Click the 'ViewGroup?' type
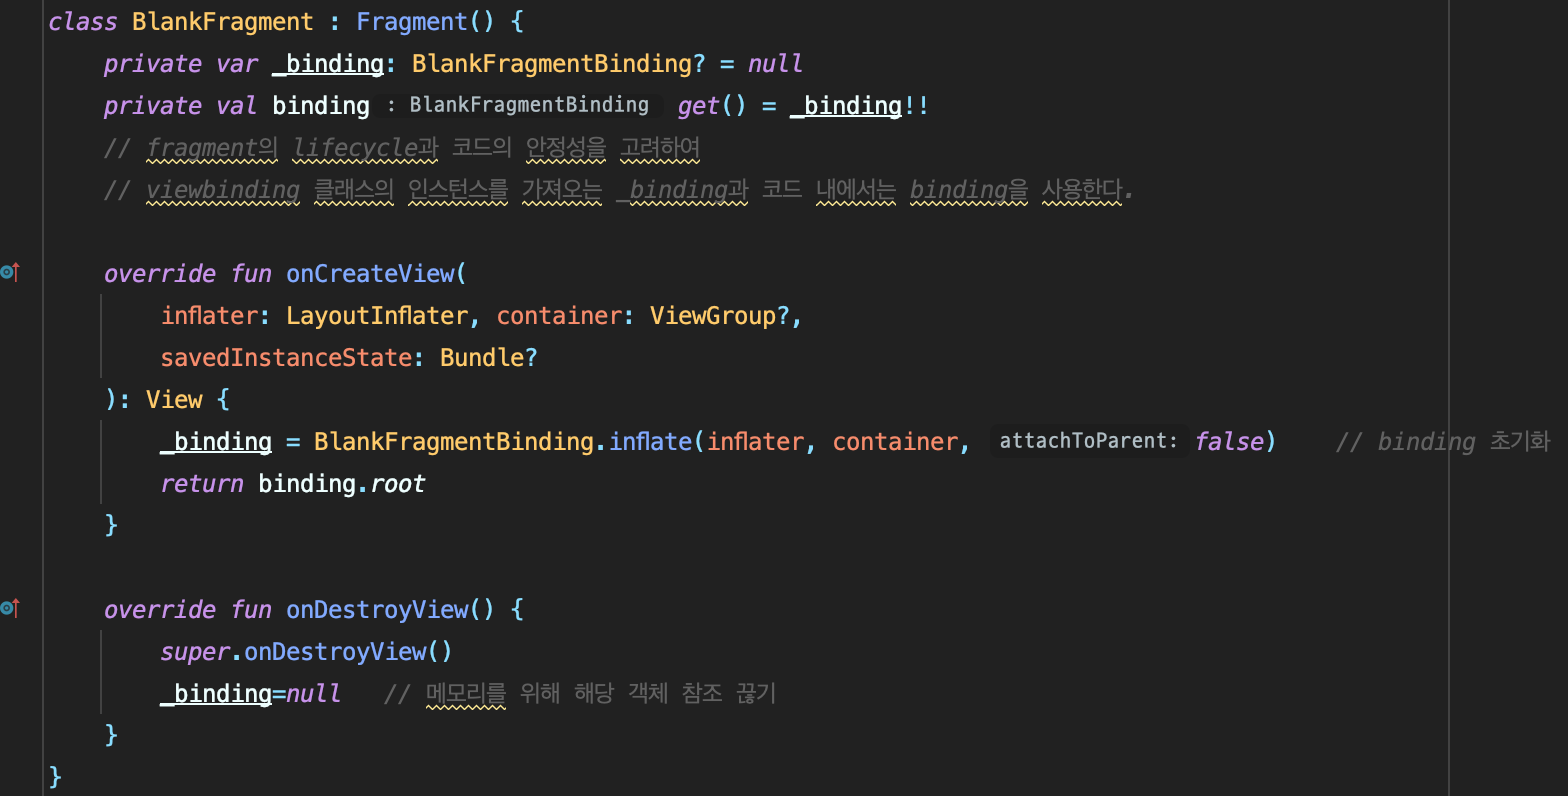Screen dimensions: 1568x796 [x=720, y=316]
